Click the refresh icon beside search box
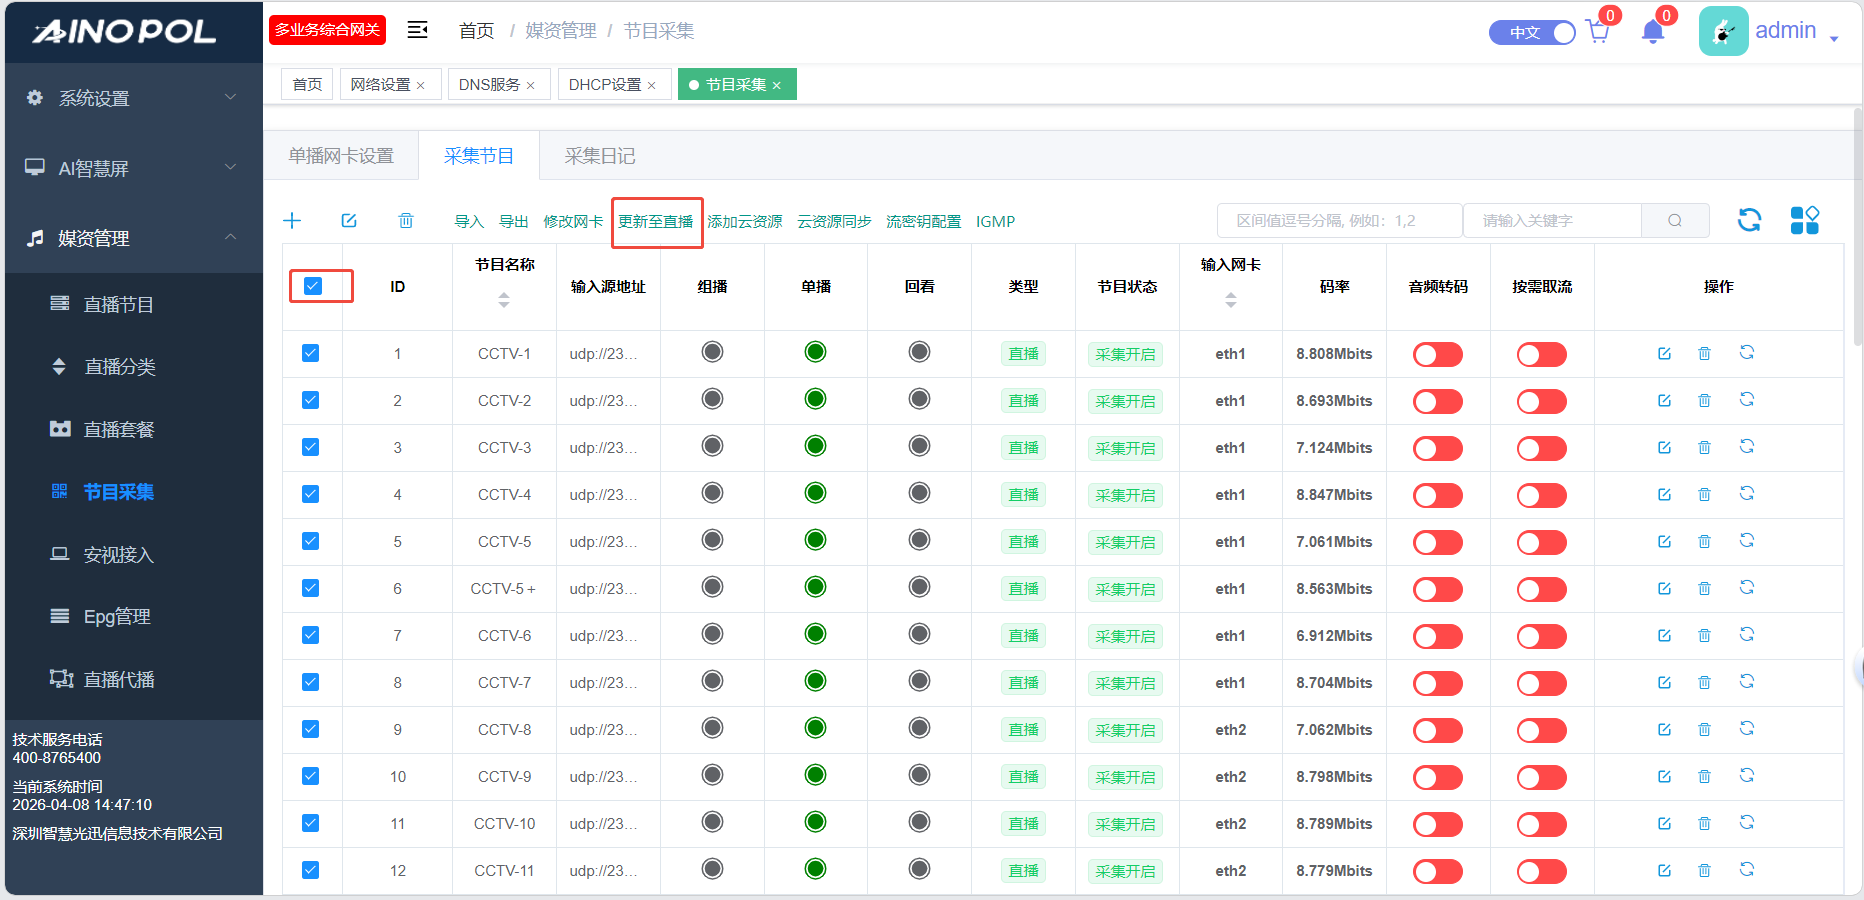1864x900 pixels. coord(1749,220)
